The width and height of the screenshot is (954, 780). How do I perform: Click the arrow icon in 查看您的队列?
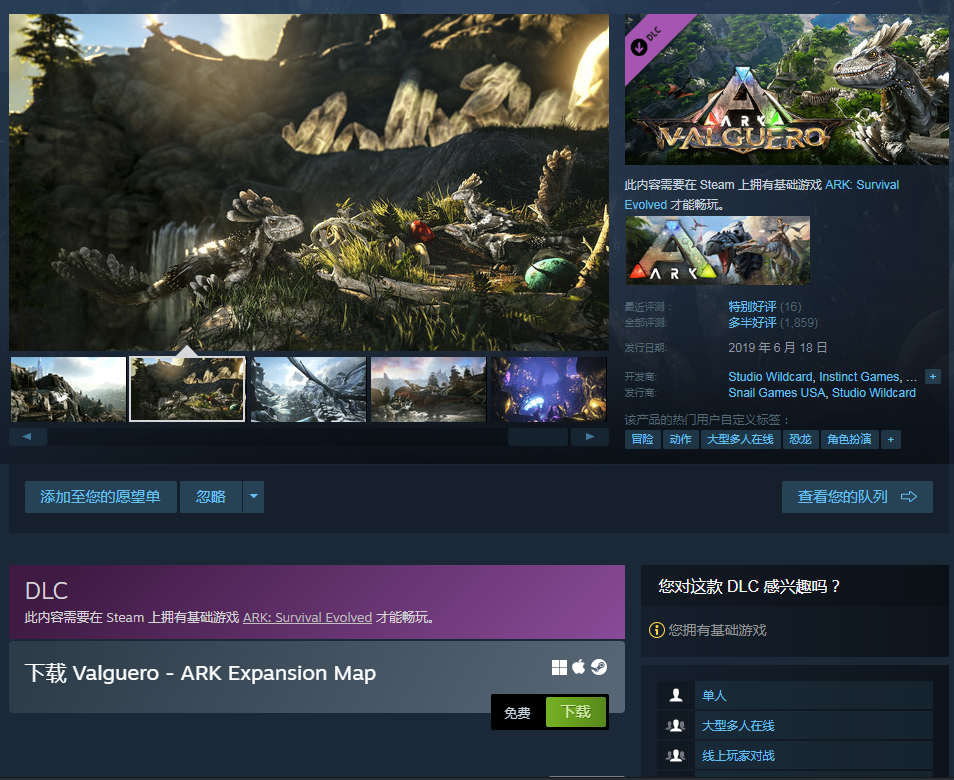(x=909, y=497)
